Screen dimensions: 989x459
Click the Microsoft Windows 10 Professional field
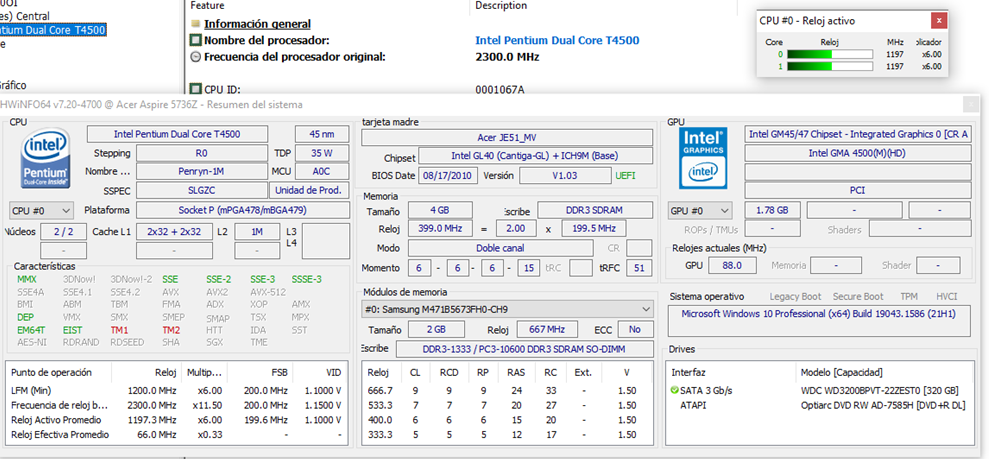[x=819, y=321]
